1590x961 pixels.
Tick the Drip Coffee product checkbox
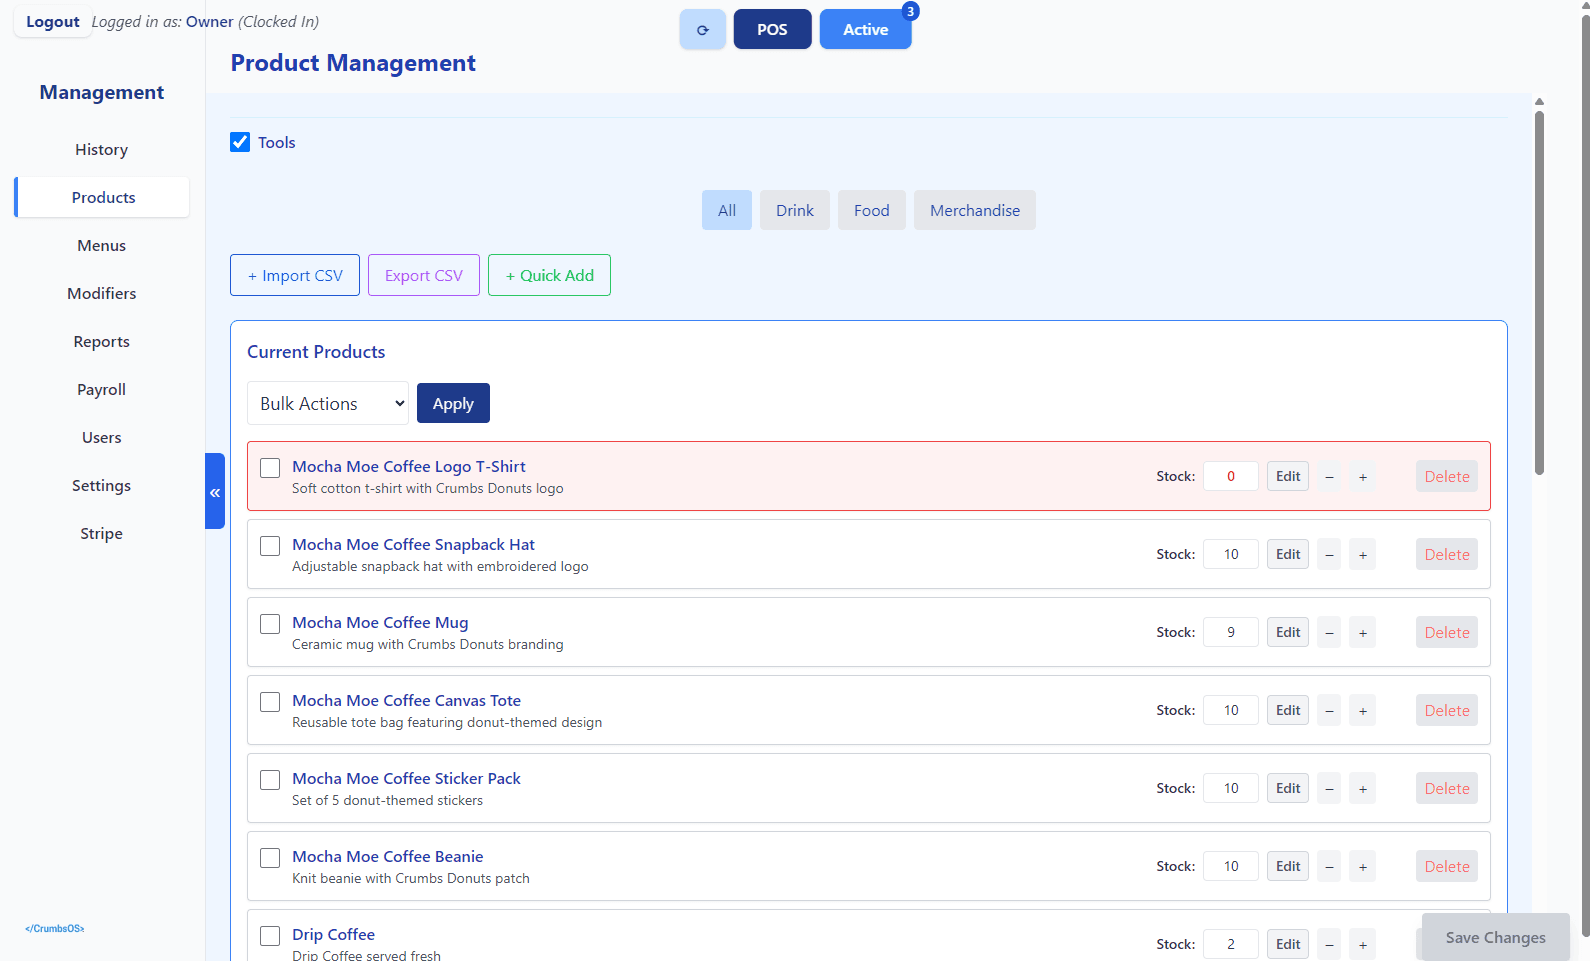pos(270,936)
